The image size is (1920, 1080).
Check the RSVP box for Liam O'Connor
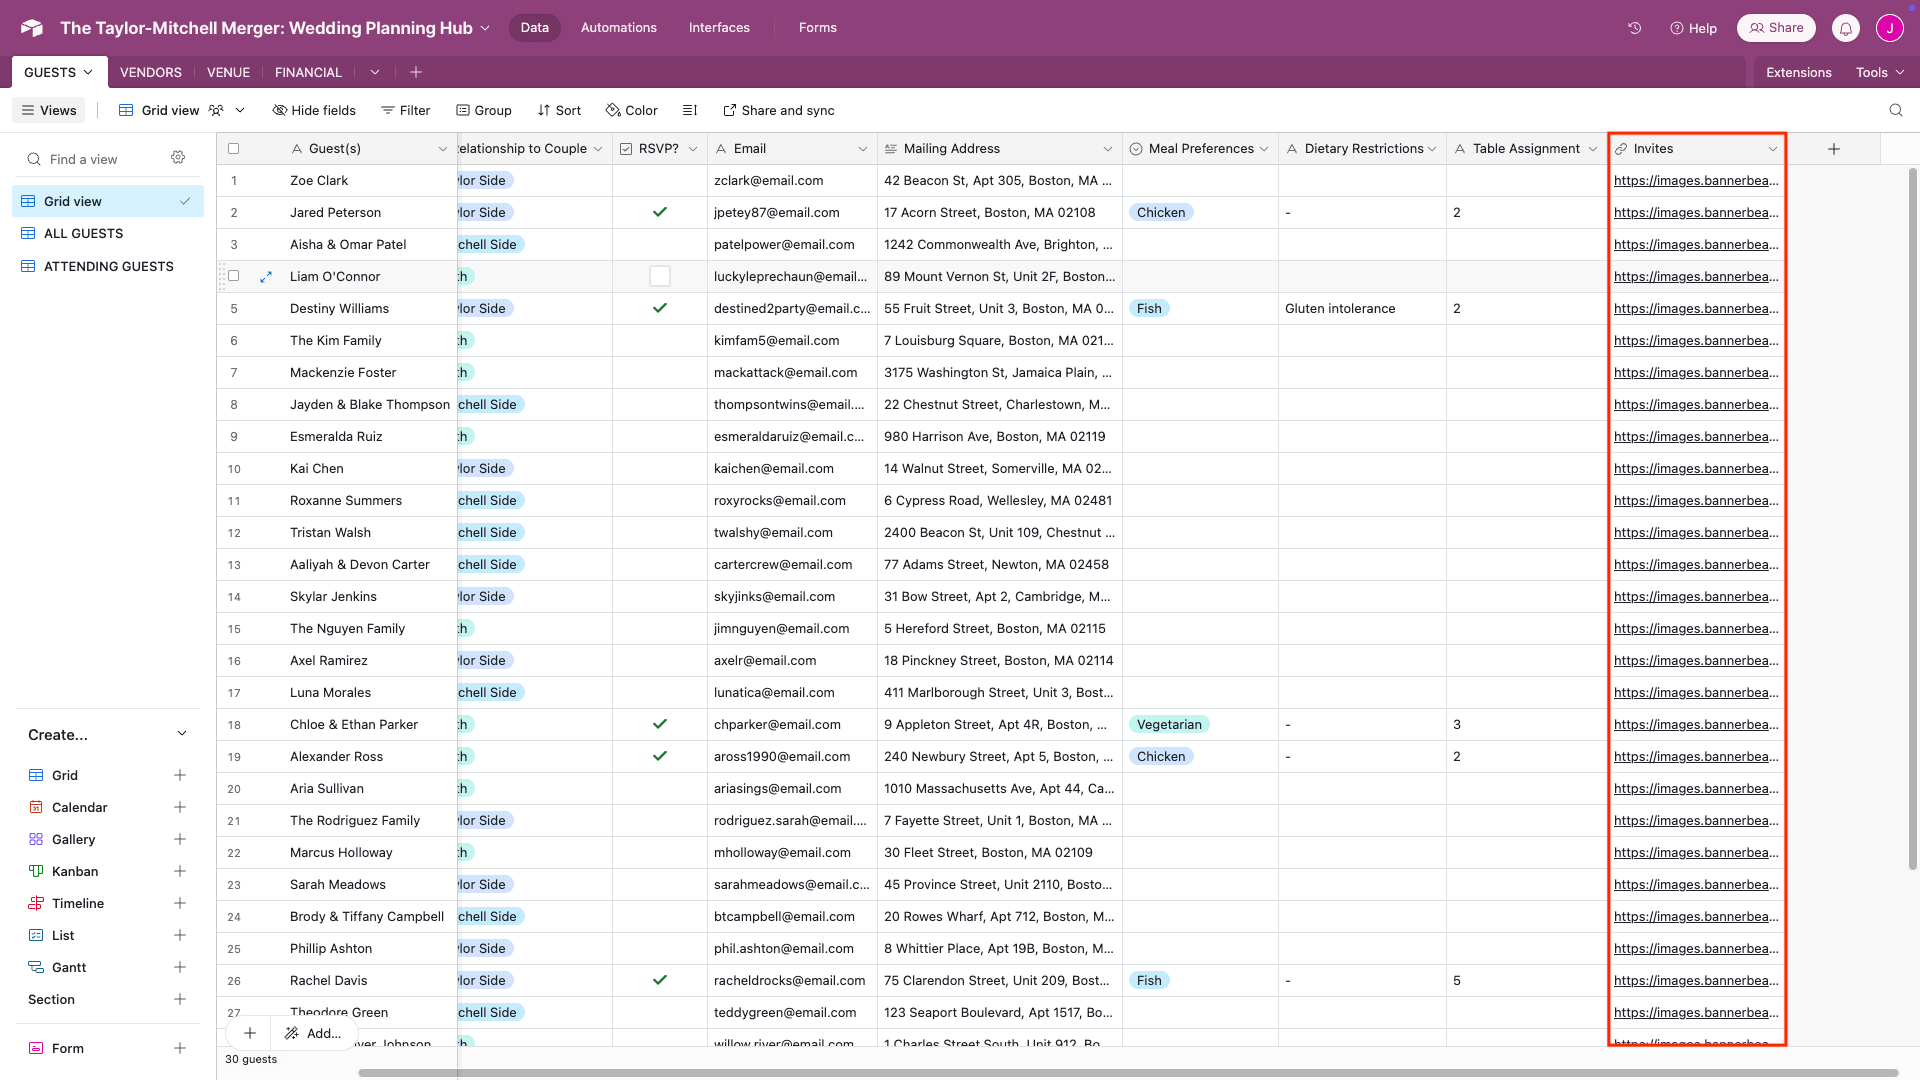coord(659,276)
